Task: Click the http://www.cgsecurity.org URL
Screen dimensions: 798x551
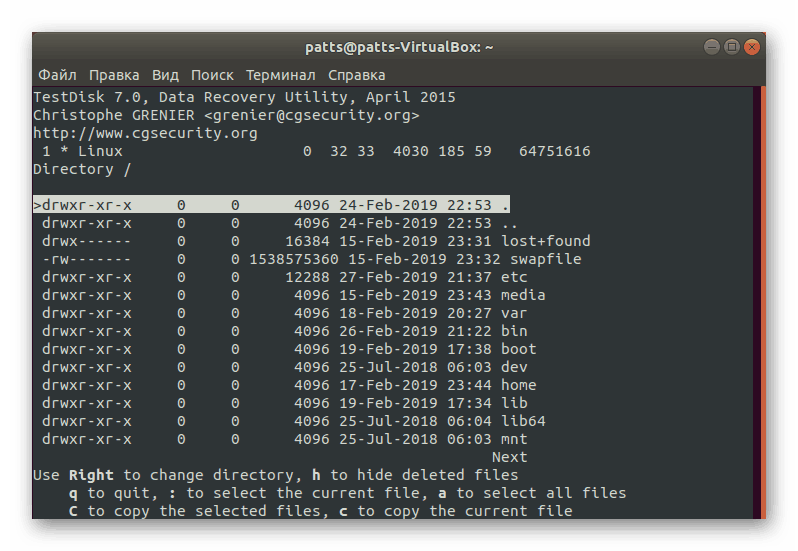Action: pyautogui.click(x=146, y=133)
